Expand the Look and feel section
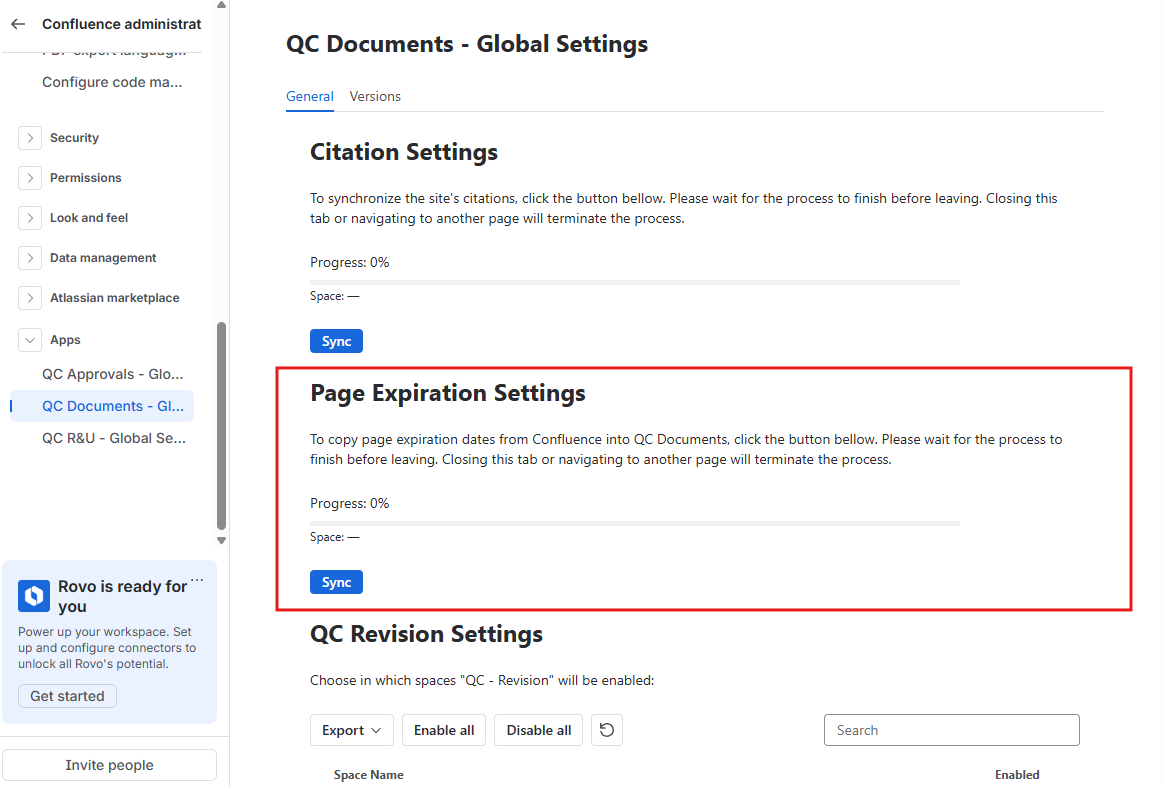Viewport: 1162px width, 786px height. pos(30,218)
